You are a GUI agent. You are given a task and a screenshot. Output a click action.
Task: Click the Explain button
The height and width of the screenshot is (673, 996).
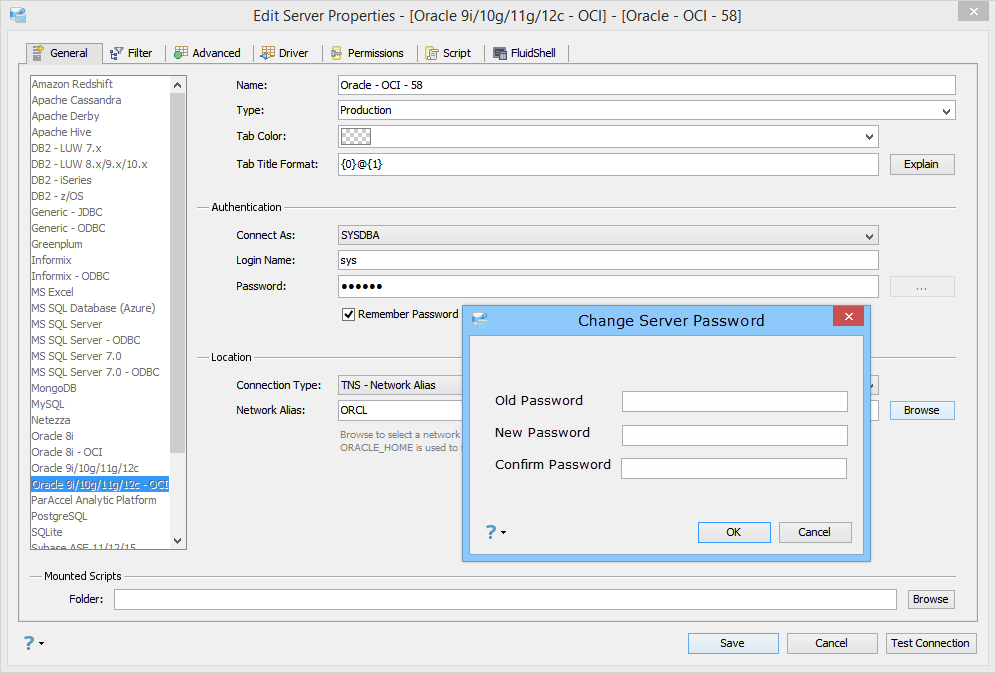[921, 164]
